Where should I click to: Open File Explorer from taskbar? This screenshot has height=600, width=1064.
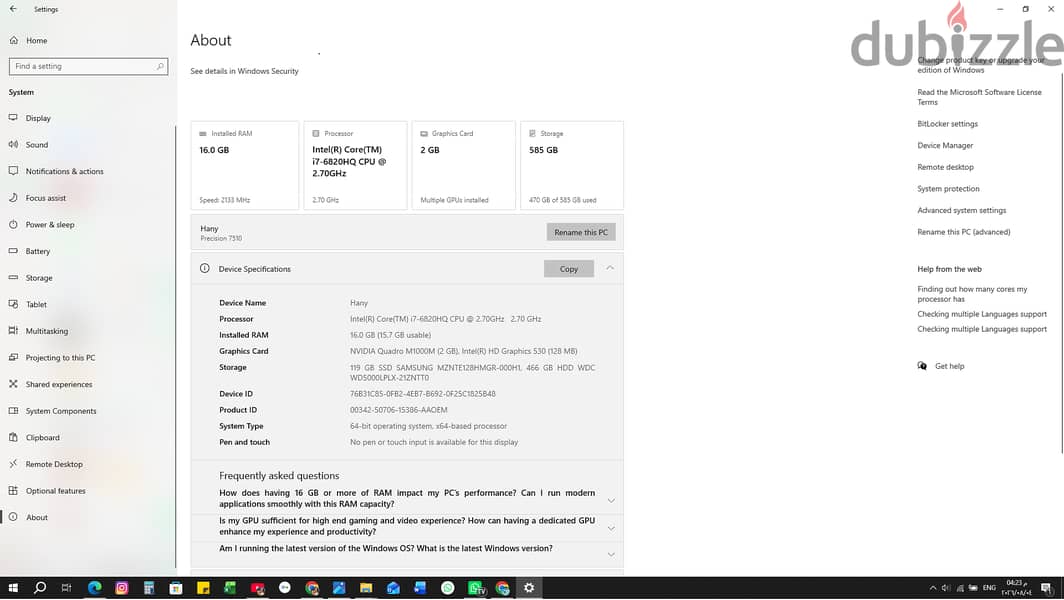pyautogui.click(x=366, y=588)
